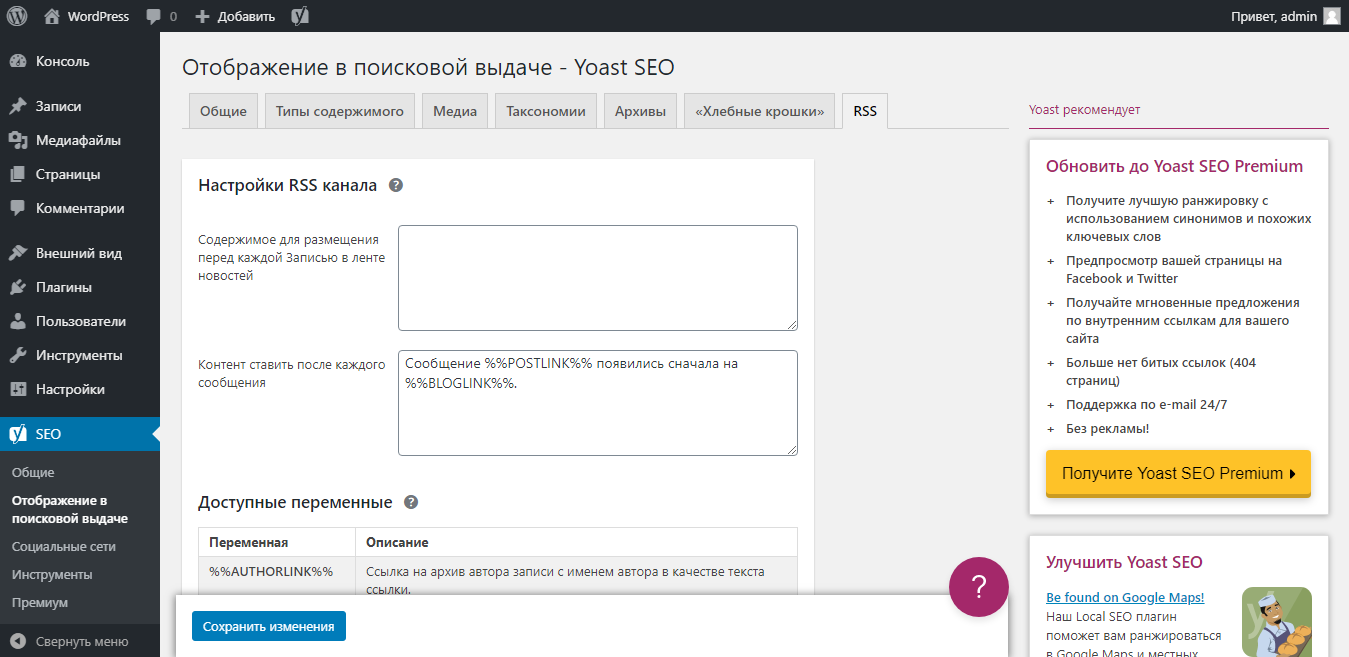Click Получите Yoast SEO Premium

coord(1177,474)
